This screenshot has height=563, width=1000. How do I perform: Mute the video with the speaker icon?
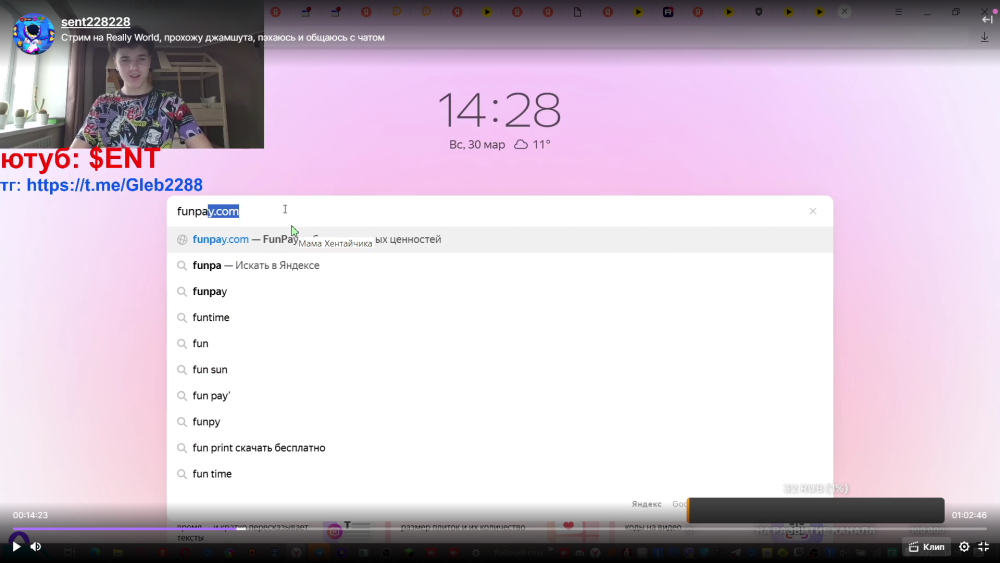36,546
